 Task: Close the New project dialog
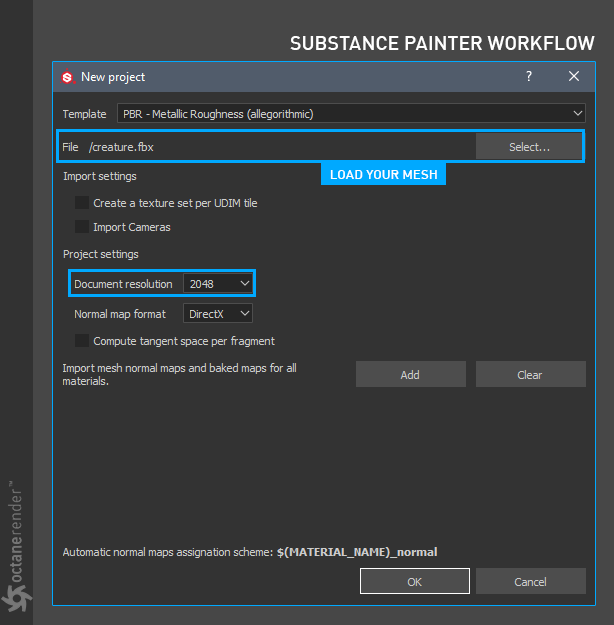pyautogui.click(x=574, y=76)
